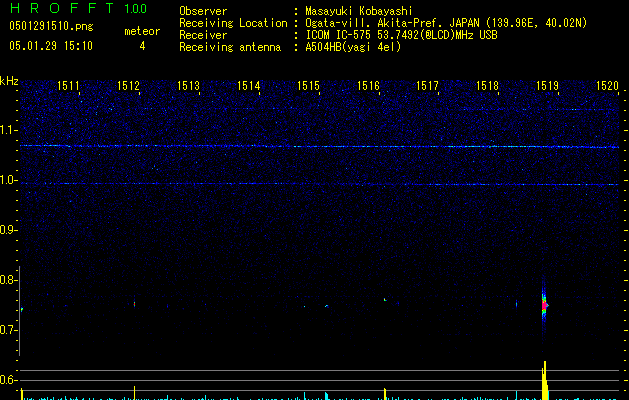Click the A504HB antenna description

[x=353, y=47]
